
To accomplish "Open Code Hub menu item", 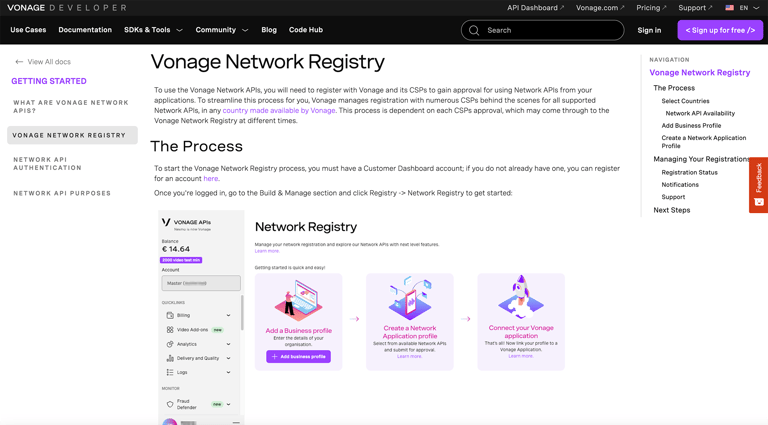I will pyautogui.click(x=306, y=30).
